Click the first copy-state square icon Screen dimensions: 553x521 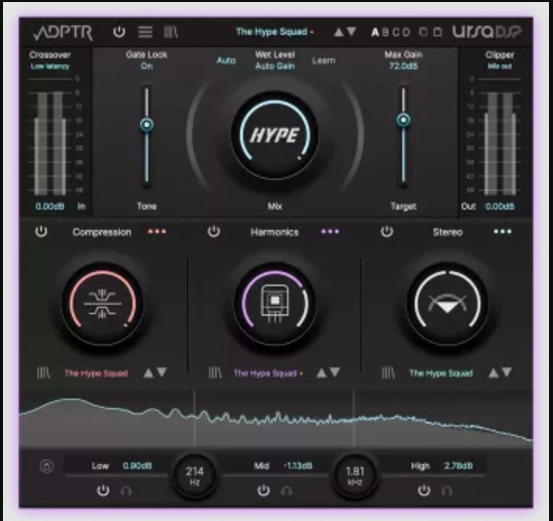tap(424, 32)
